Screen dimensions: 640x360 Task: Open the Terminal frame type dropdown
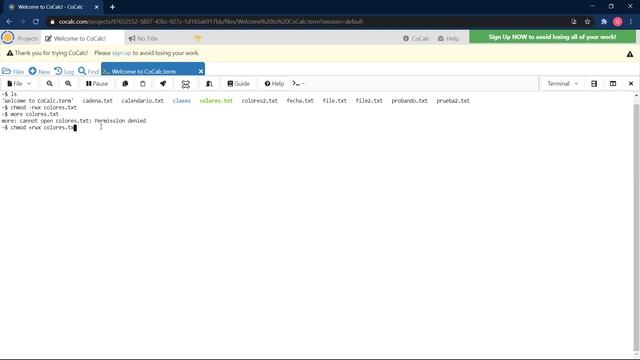[x=563, y=84]
